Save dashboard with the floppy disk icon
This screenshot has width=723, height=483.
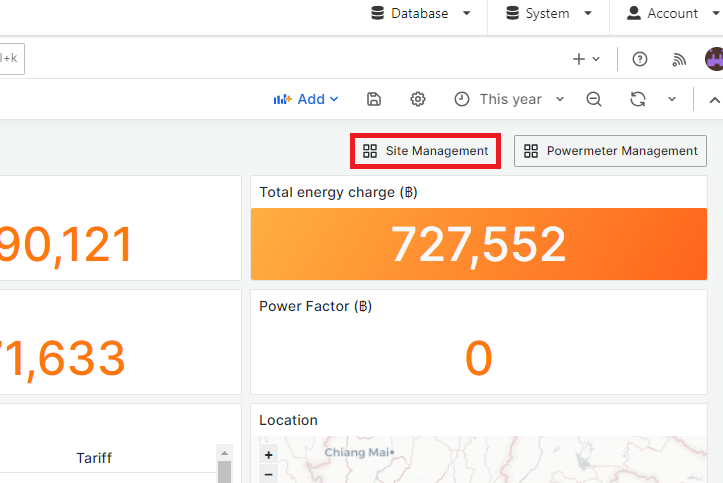click(373, 99)
